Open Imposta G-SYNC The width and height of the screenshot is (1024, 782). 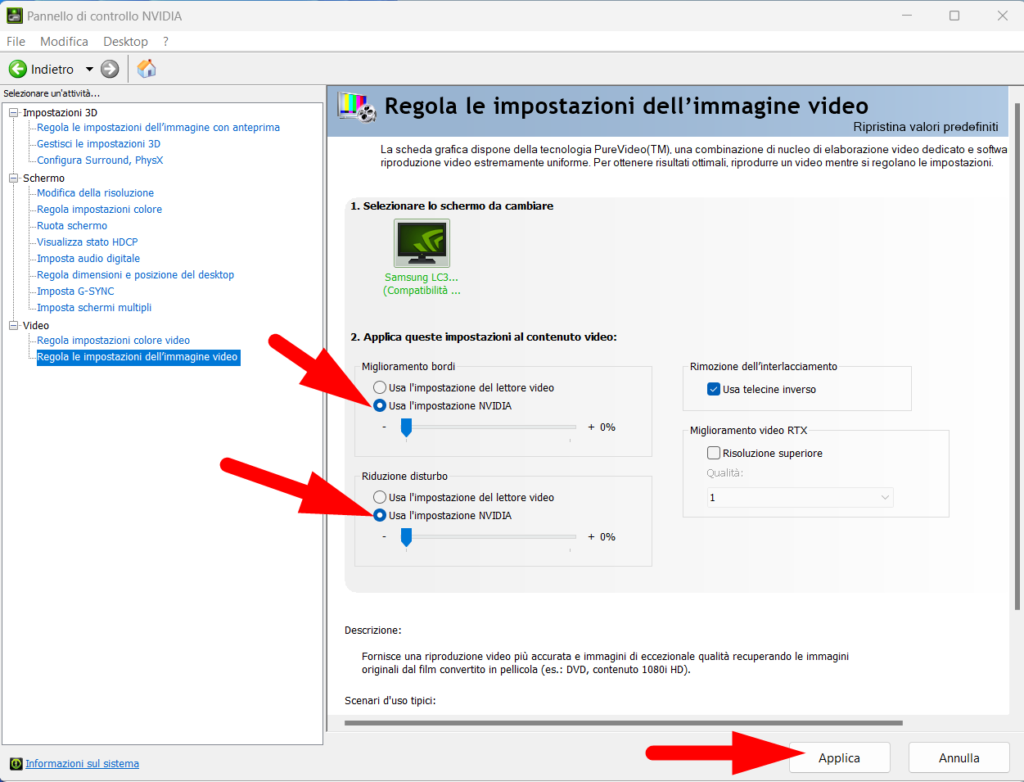75,291
